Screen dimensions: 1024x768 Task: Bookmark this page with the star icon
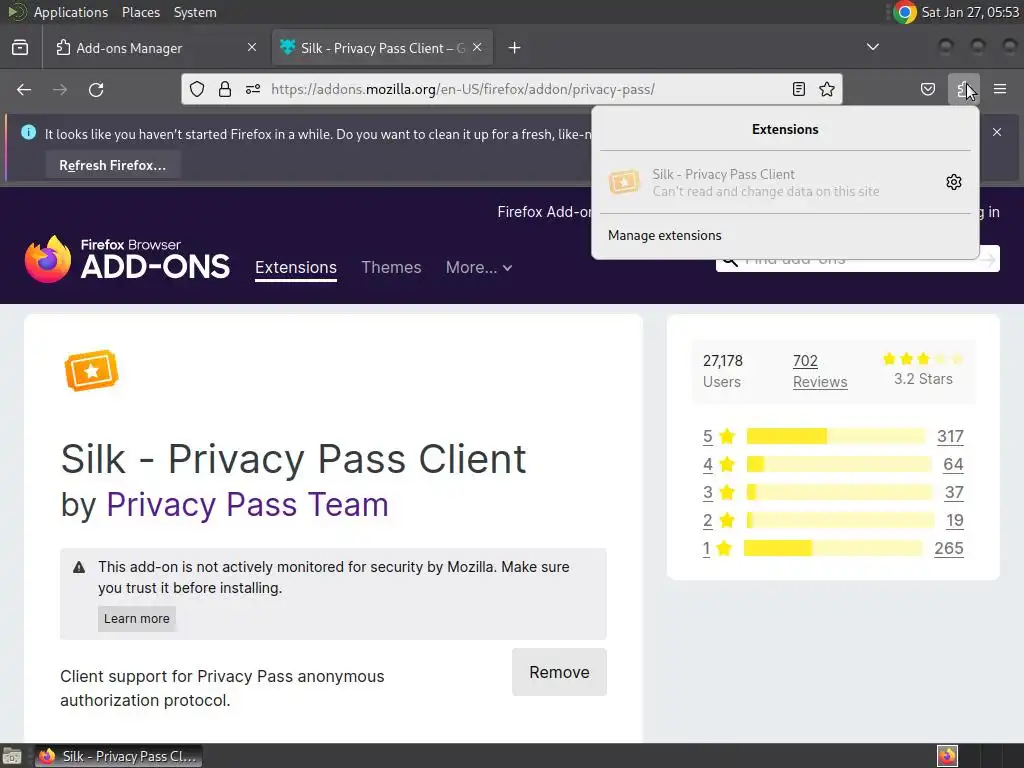click(827, 89)
